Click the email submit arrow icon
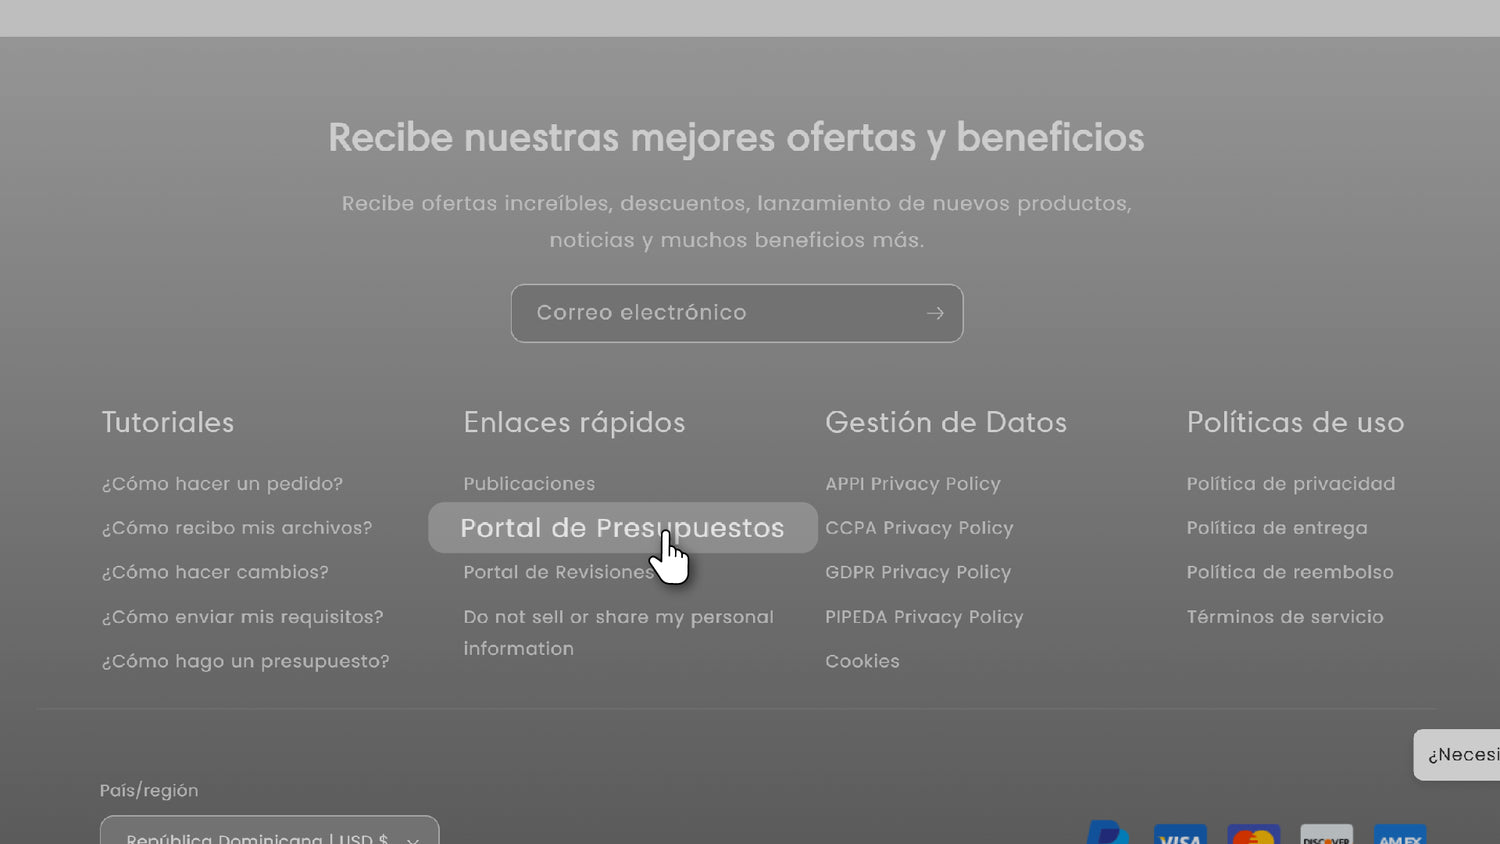 (x=935, y=313)
